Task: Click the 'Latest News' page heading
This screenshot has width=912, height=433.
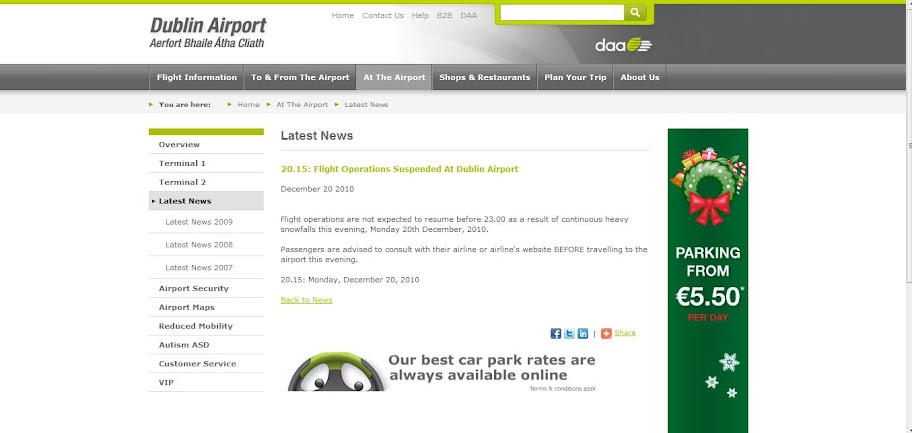Action: click(x=316, y=136)
